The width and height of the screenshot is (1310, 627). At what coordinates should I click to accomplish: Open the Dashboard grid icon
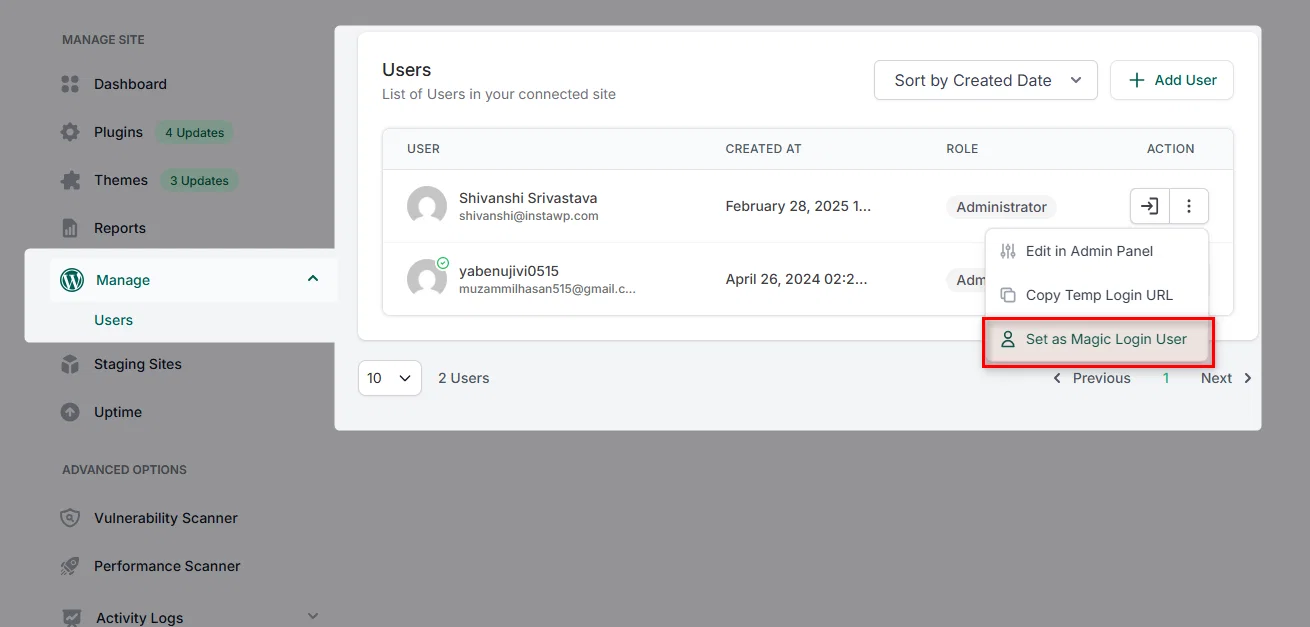70,84
